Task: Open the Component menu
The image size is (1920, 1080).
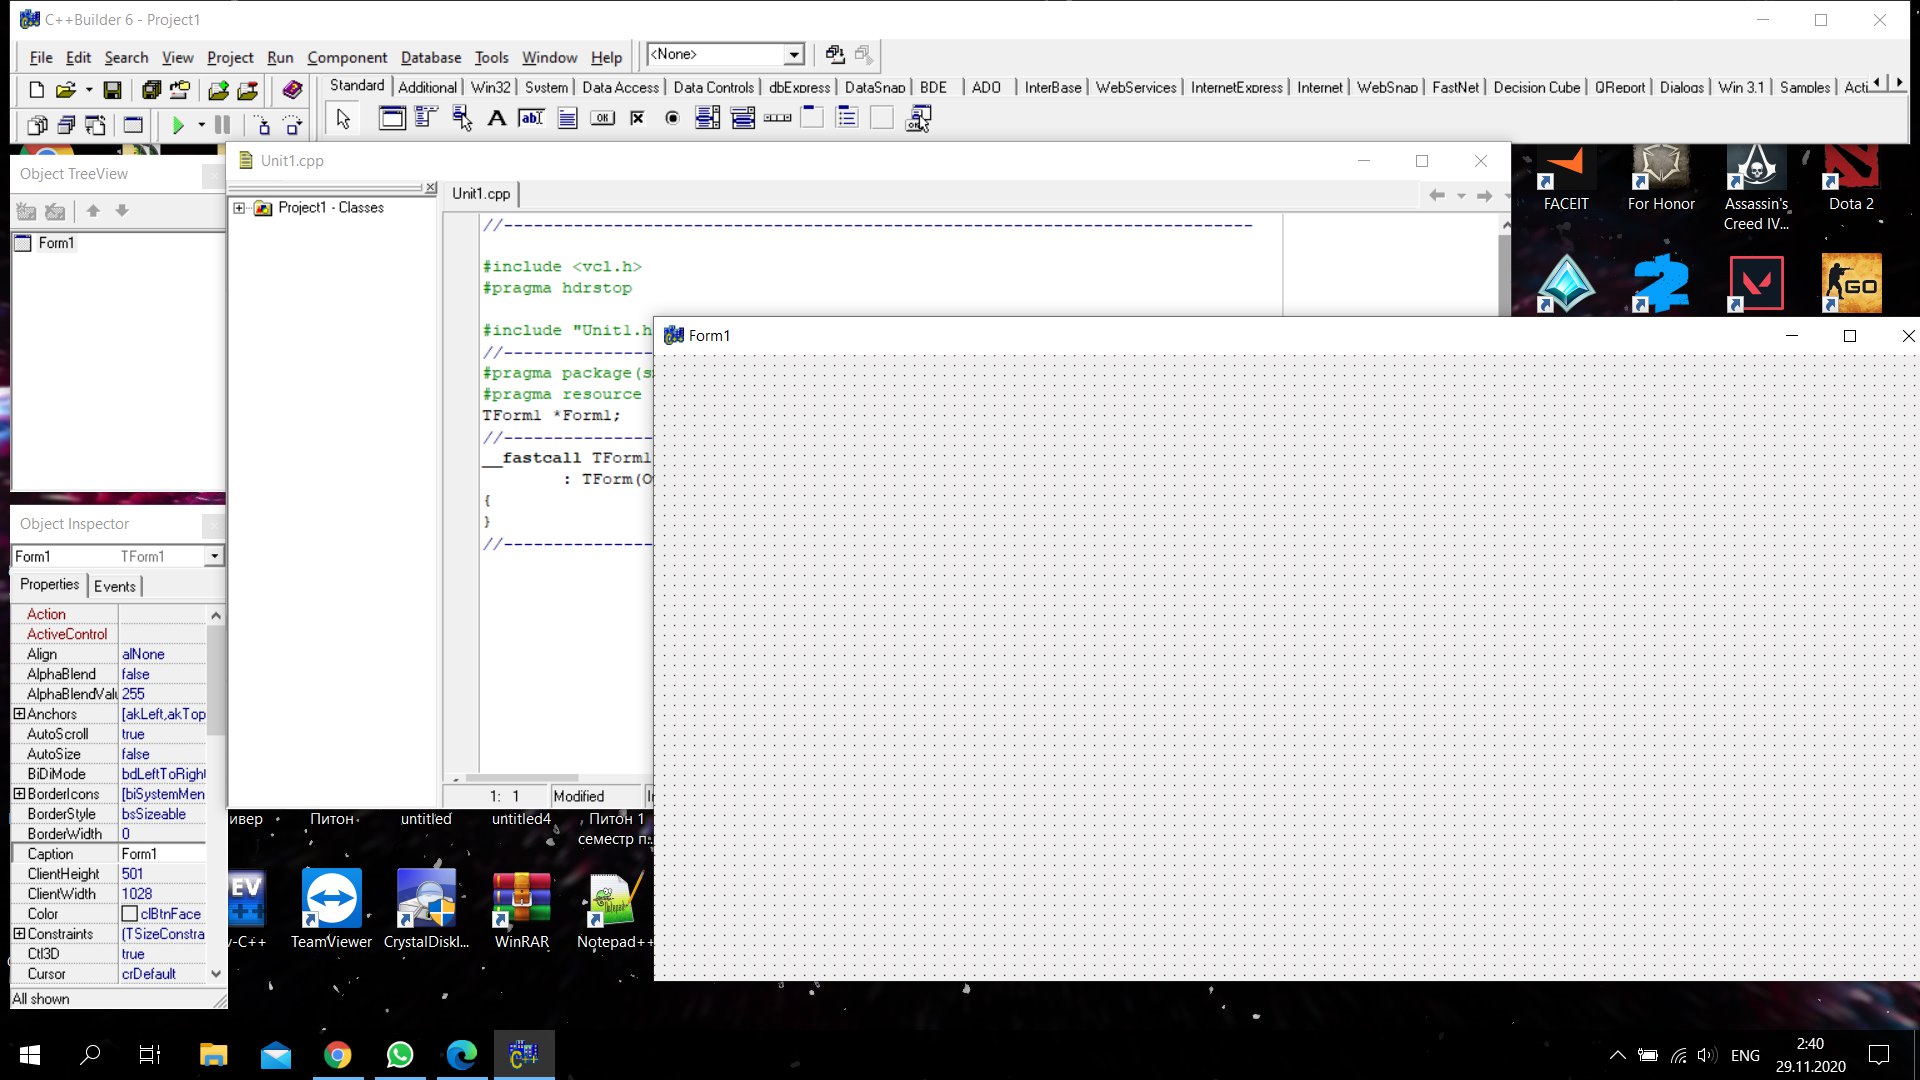Action: (346, 58)
